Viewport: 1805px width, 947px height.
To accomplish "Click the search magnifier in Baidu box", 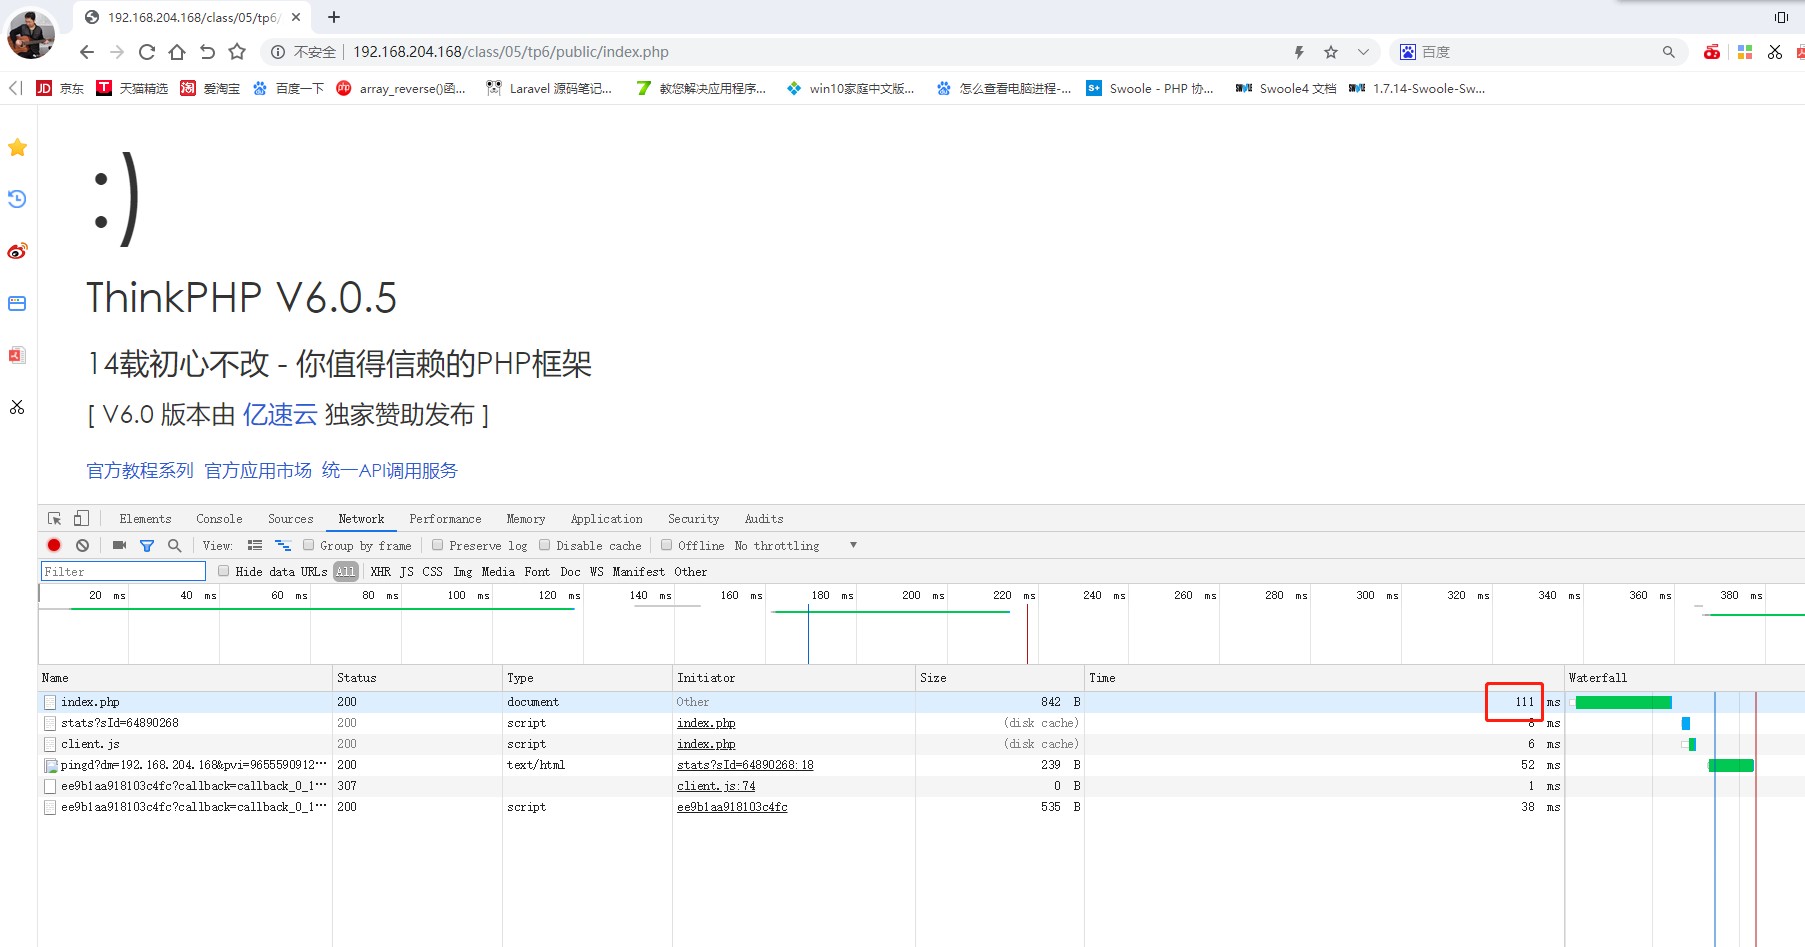I will (x=1669, y=52).
